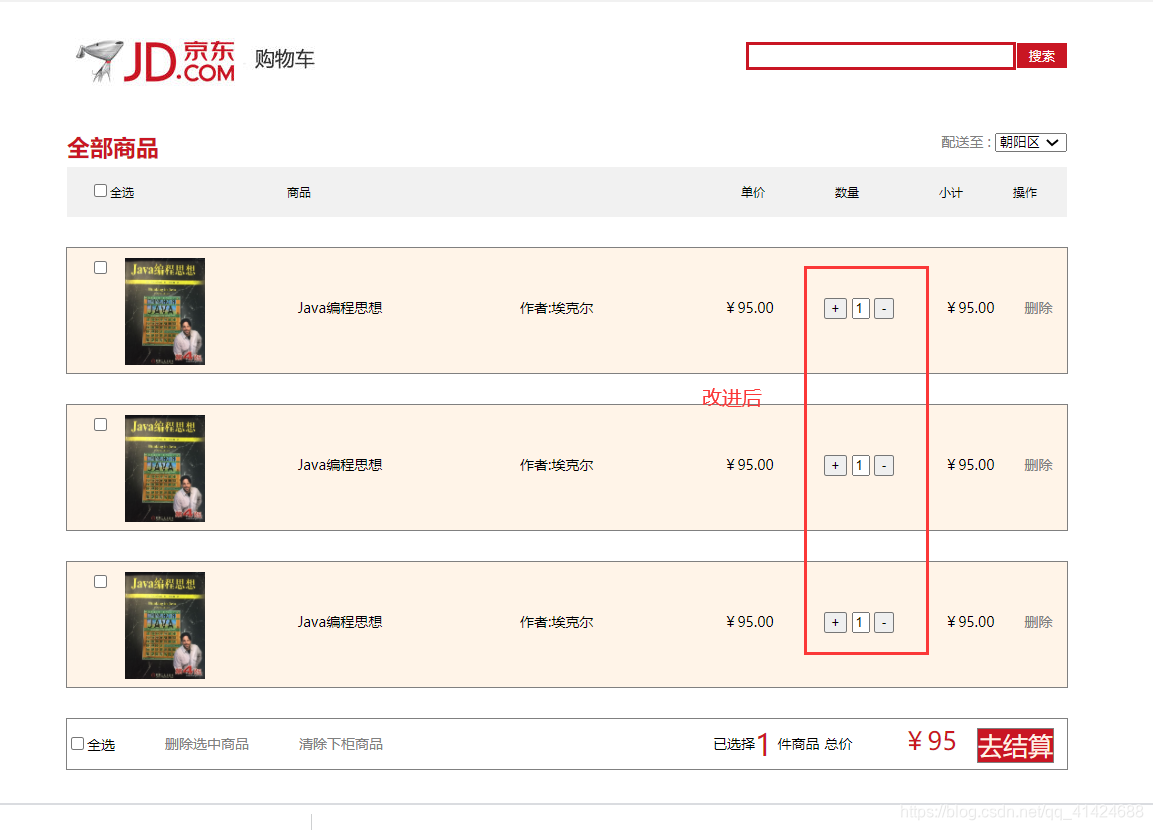Delete the first book via 删除
Viewport: 1153px width, 830px height.
(1038, 308)
